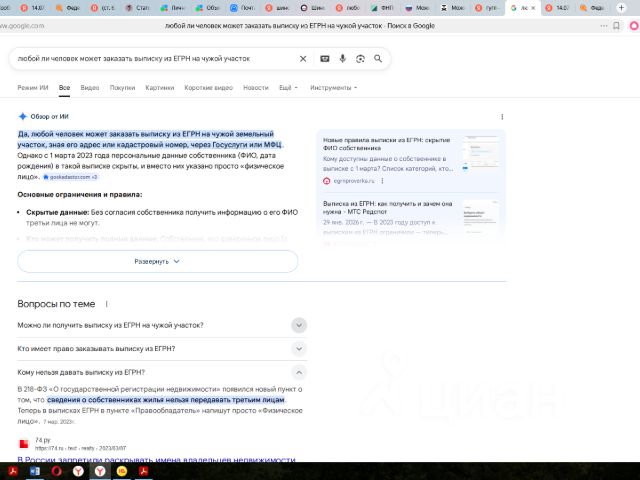Click the 74.ru URL breadcrumb
The width and height of the screenshot is (640, 480).
click(x=80, y=448)
